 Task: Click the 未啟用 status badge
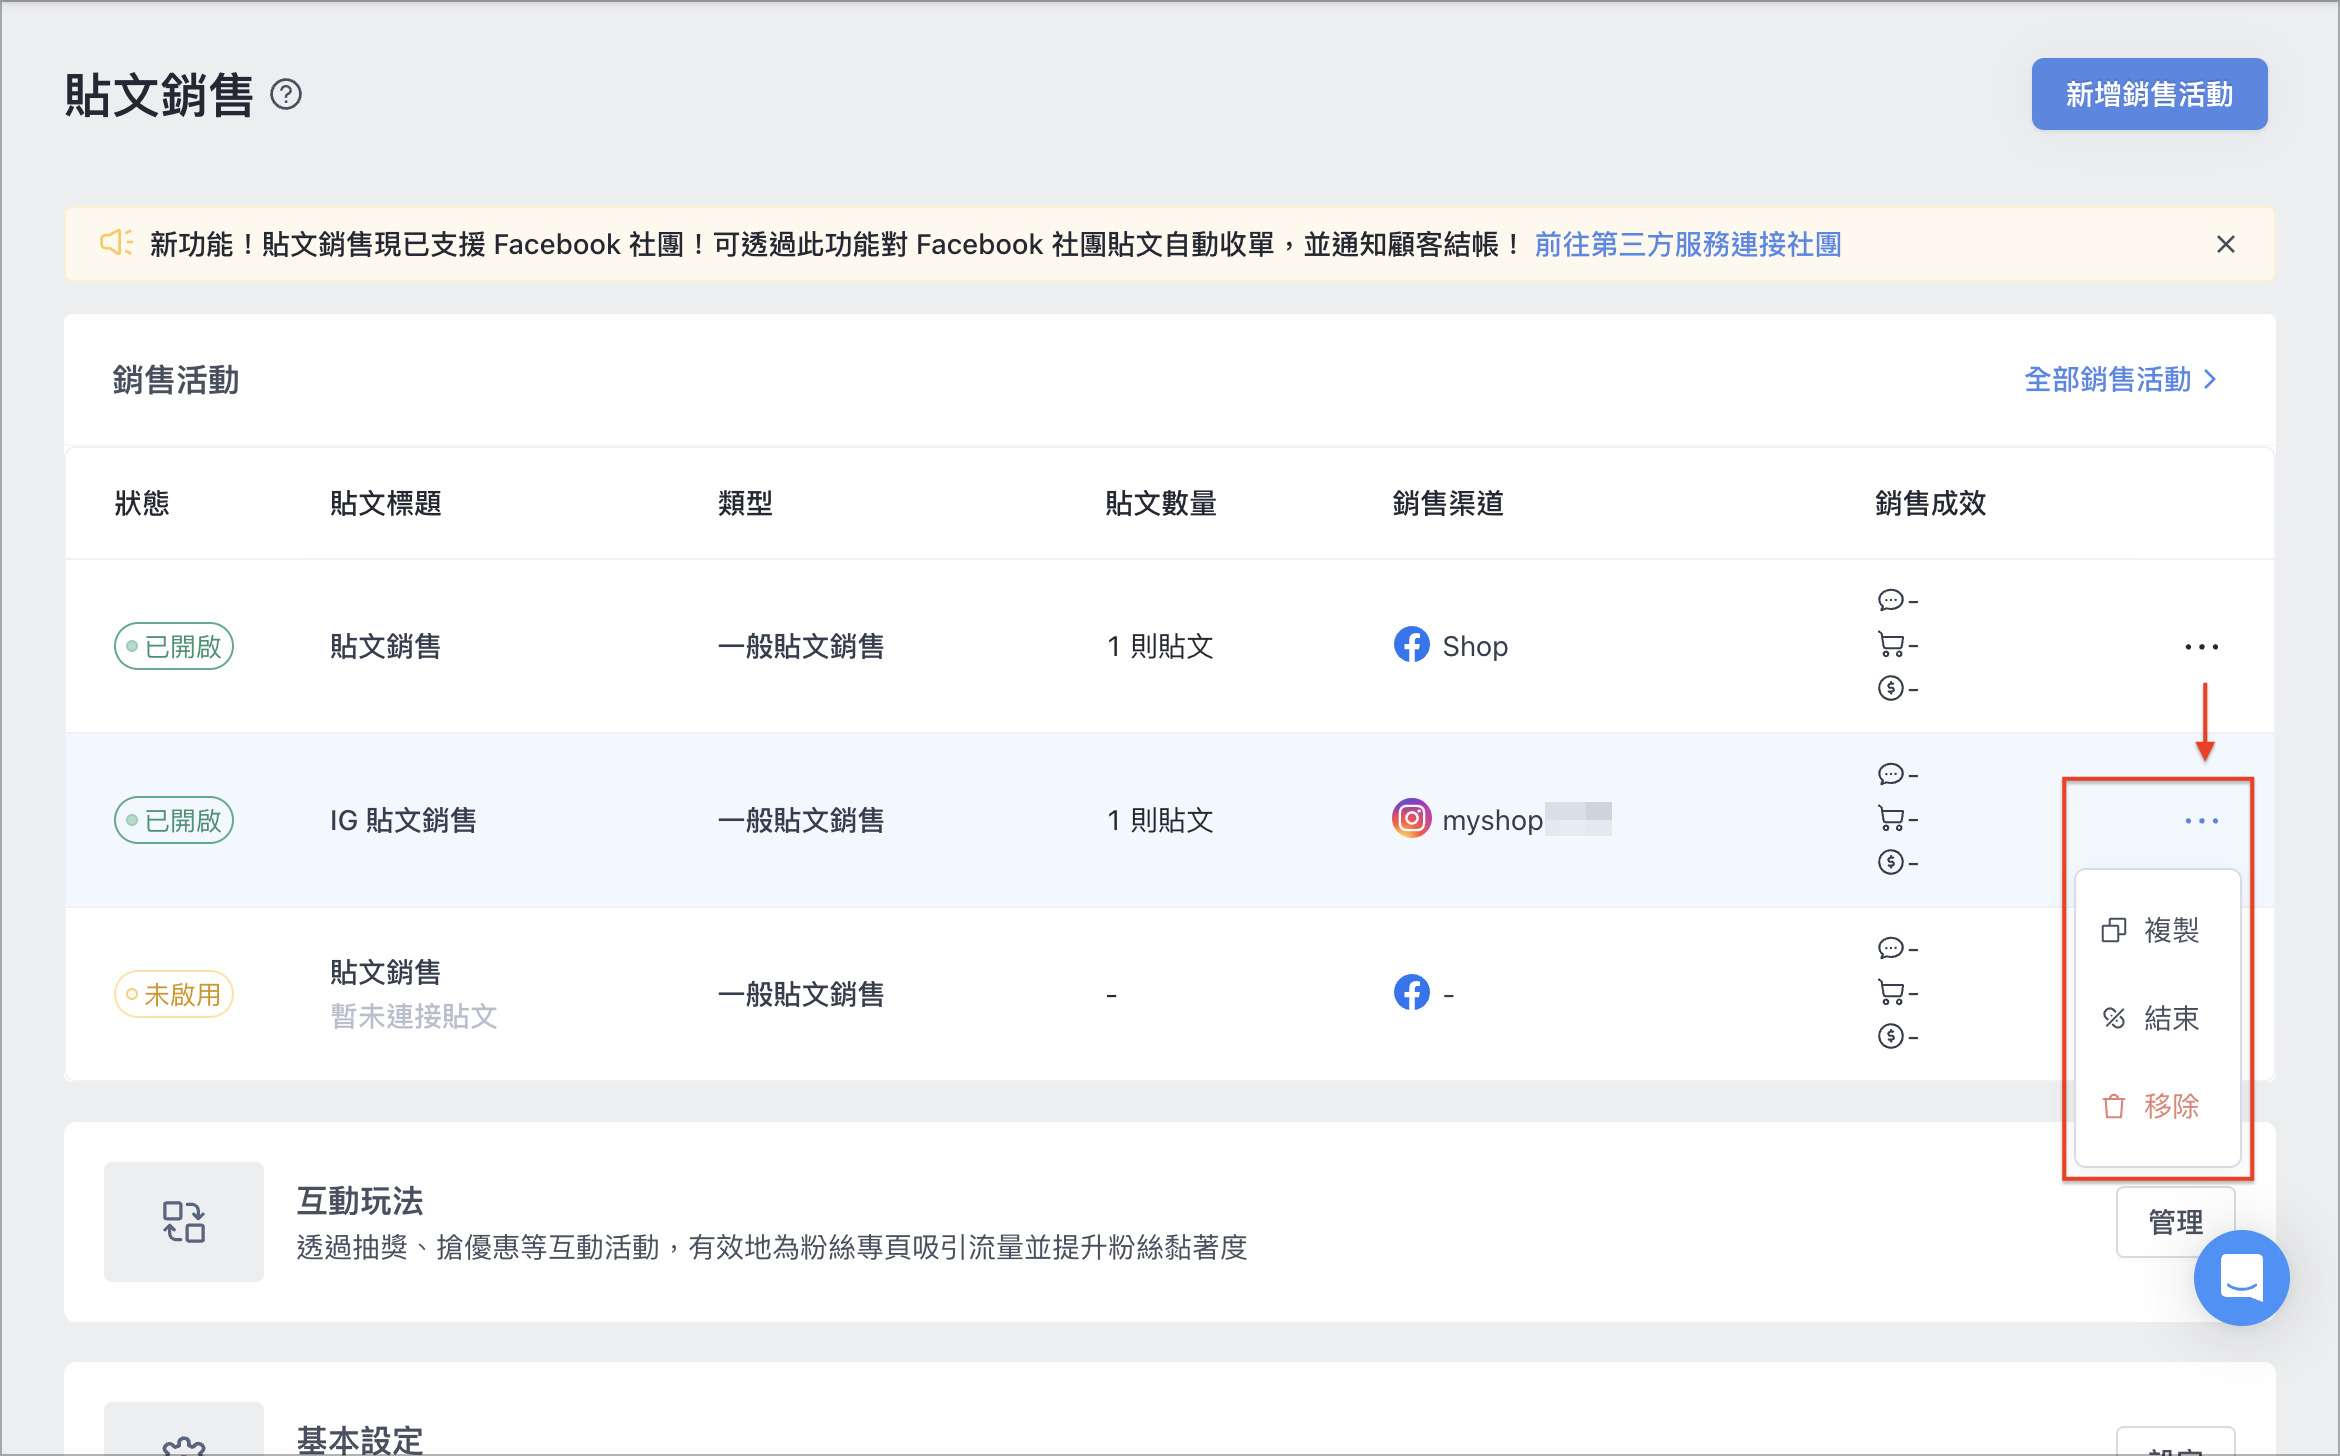(x=174, y=995)
